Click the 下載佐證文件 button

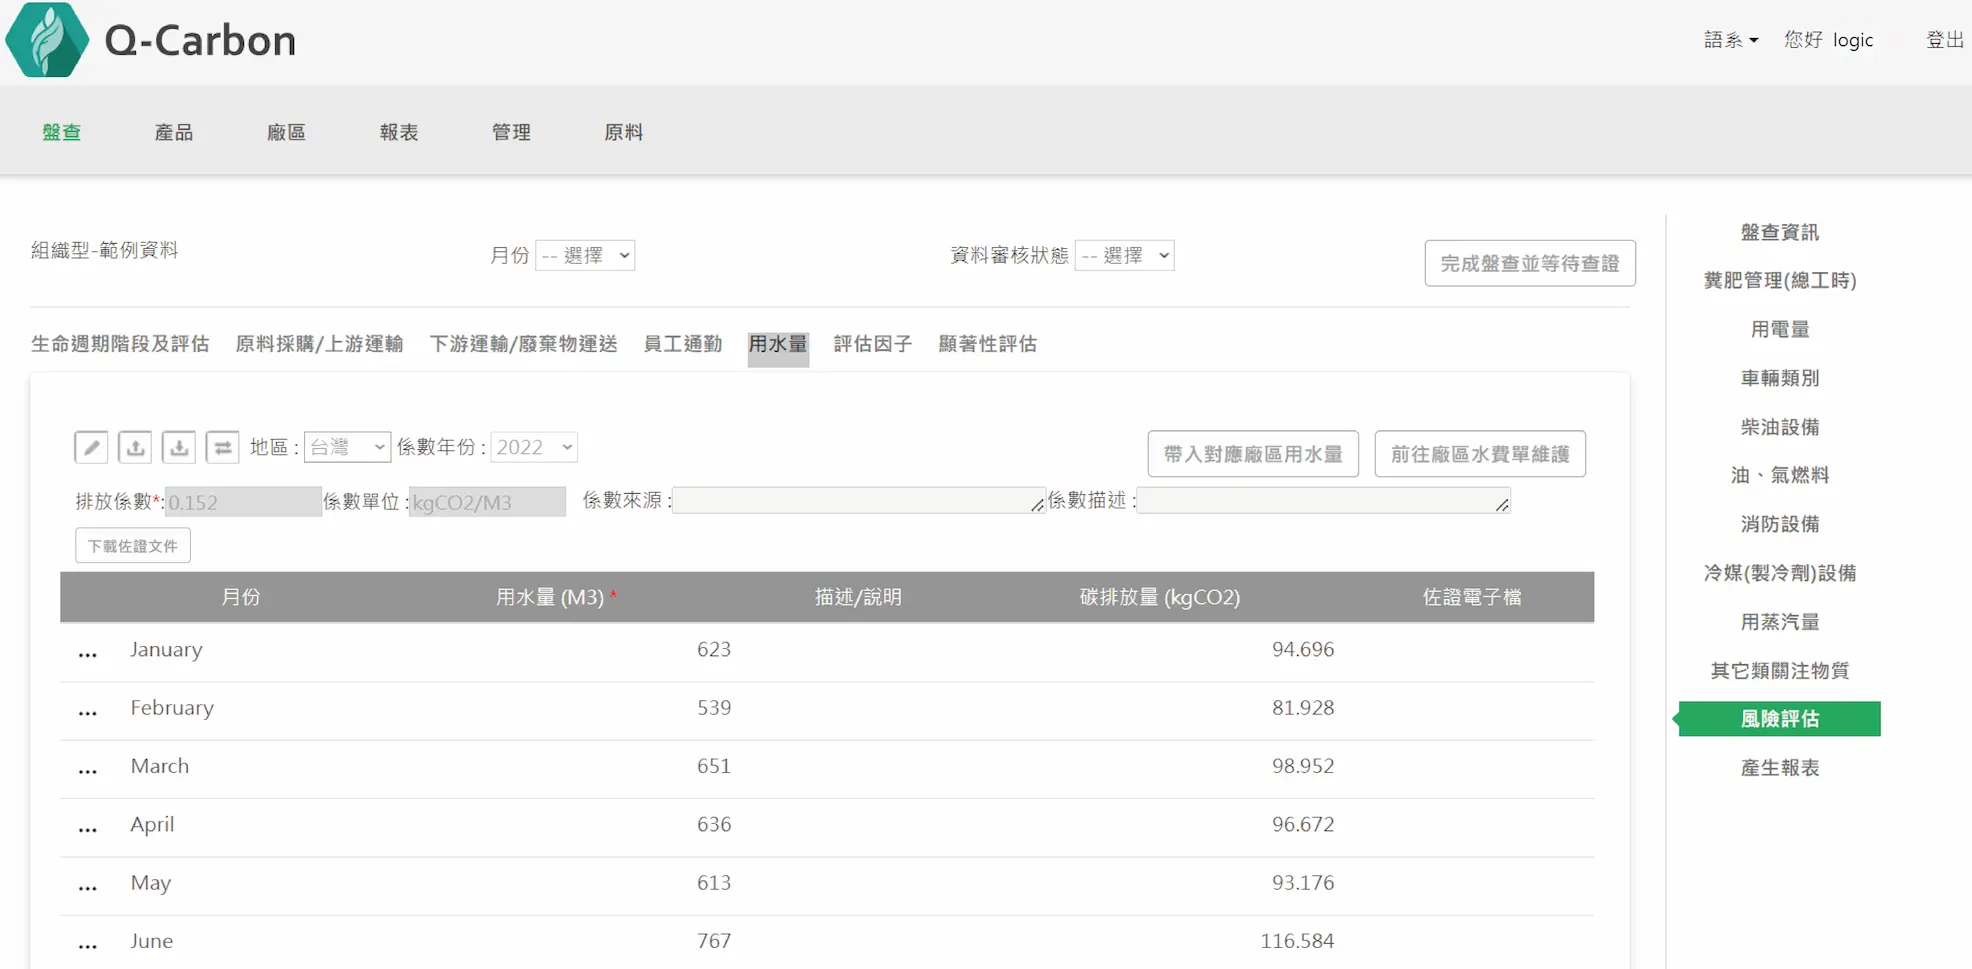tap(133, 546)
